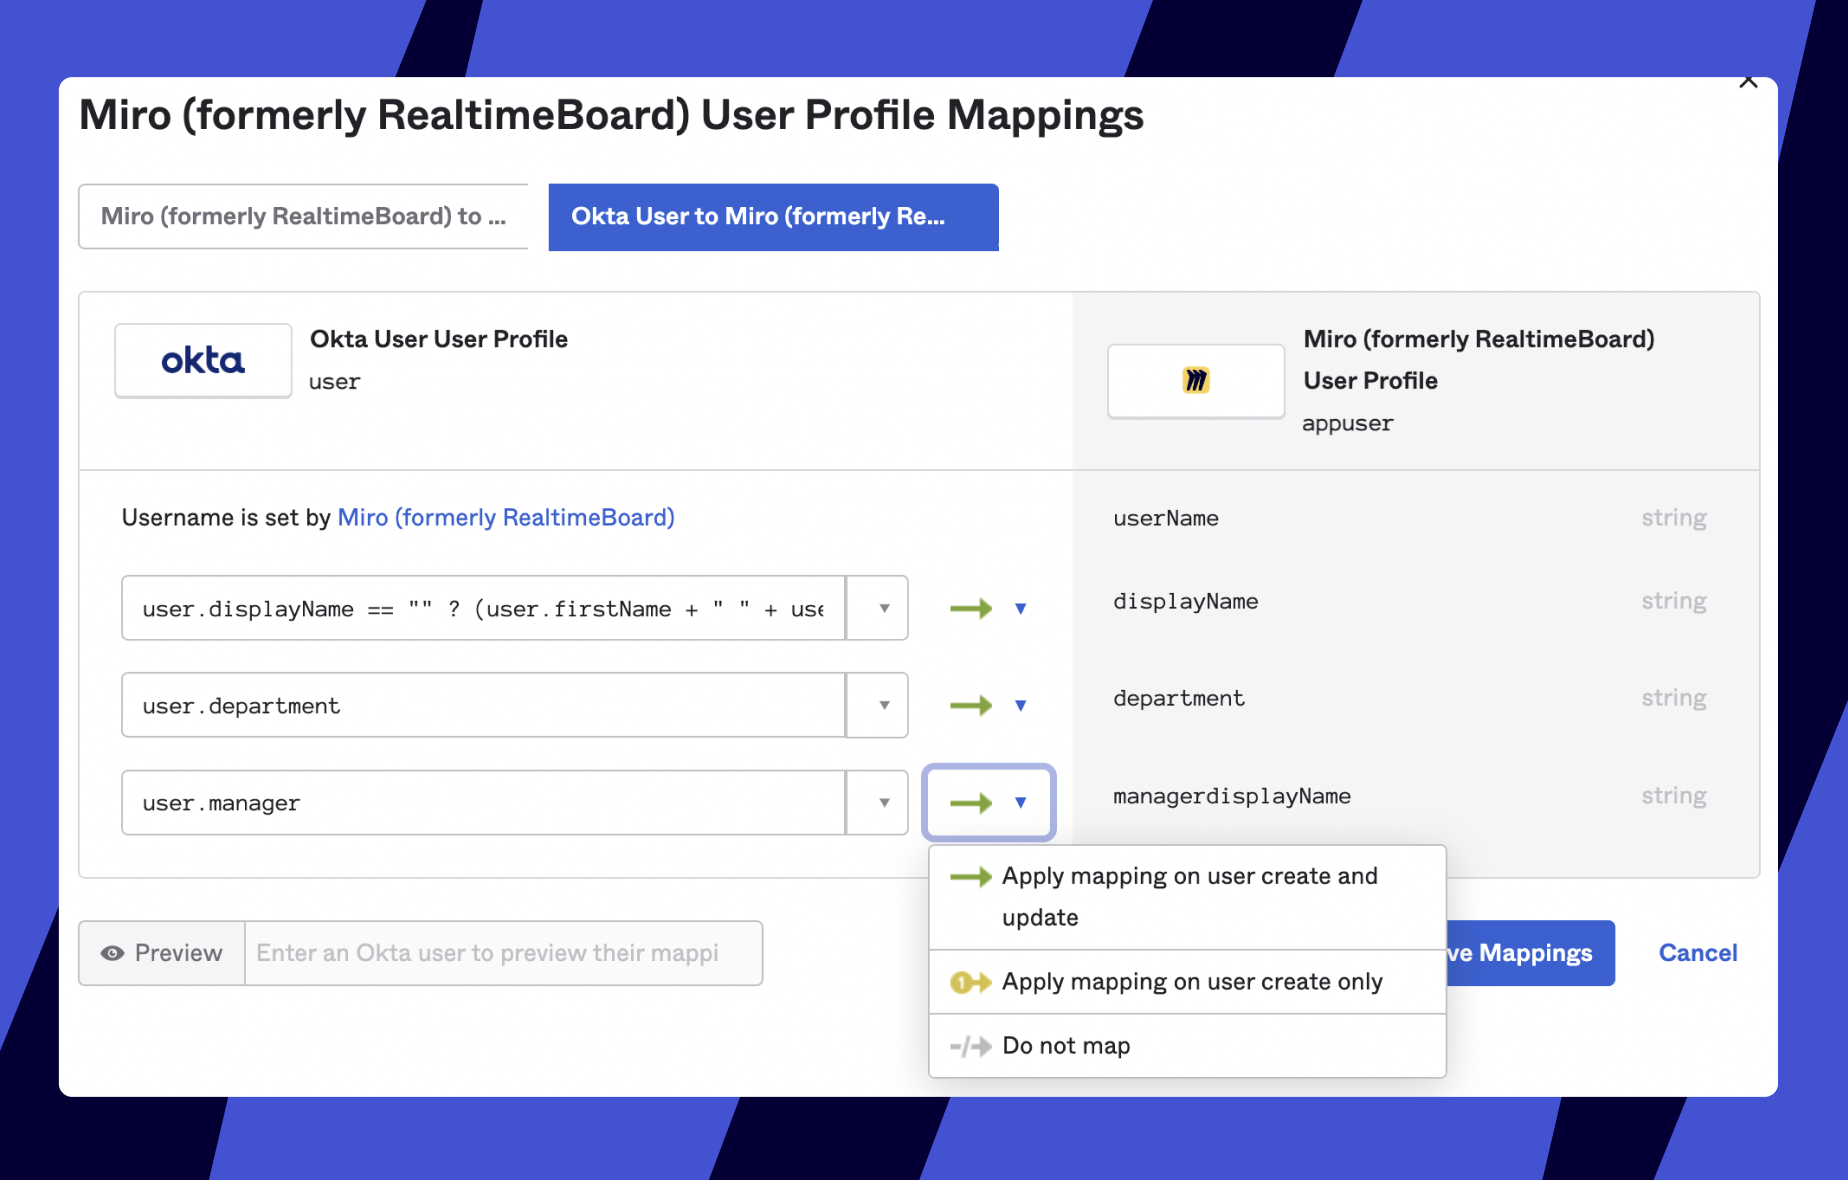The width and height of the screenshot is (1848, 1180).
Task: Select Apply mapping on user create and update
Action: click(x=1187, y=897)
